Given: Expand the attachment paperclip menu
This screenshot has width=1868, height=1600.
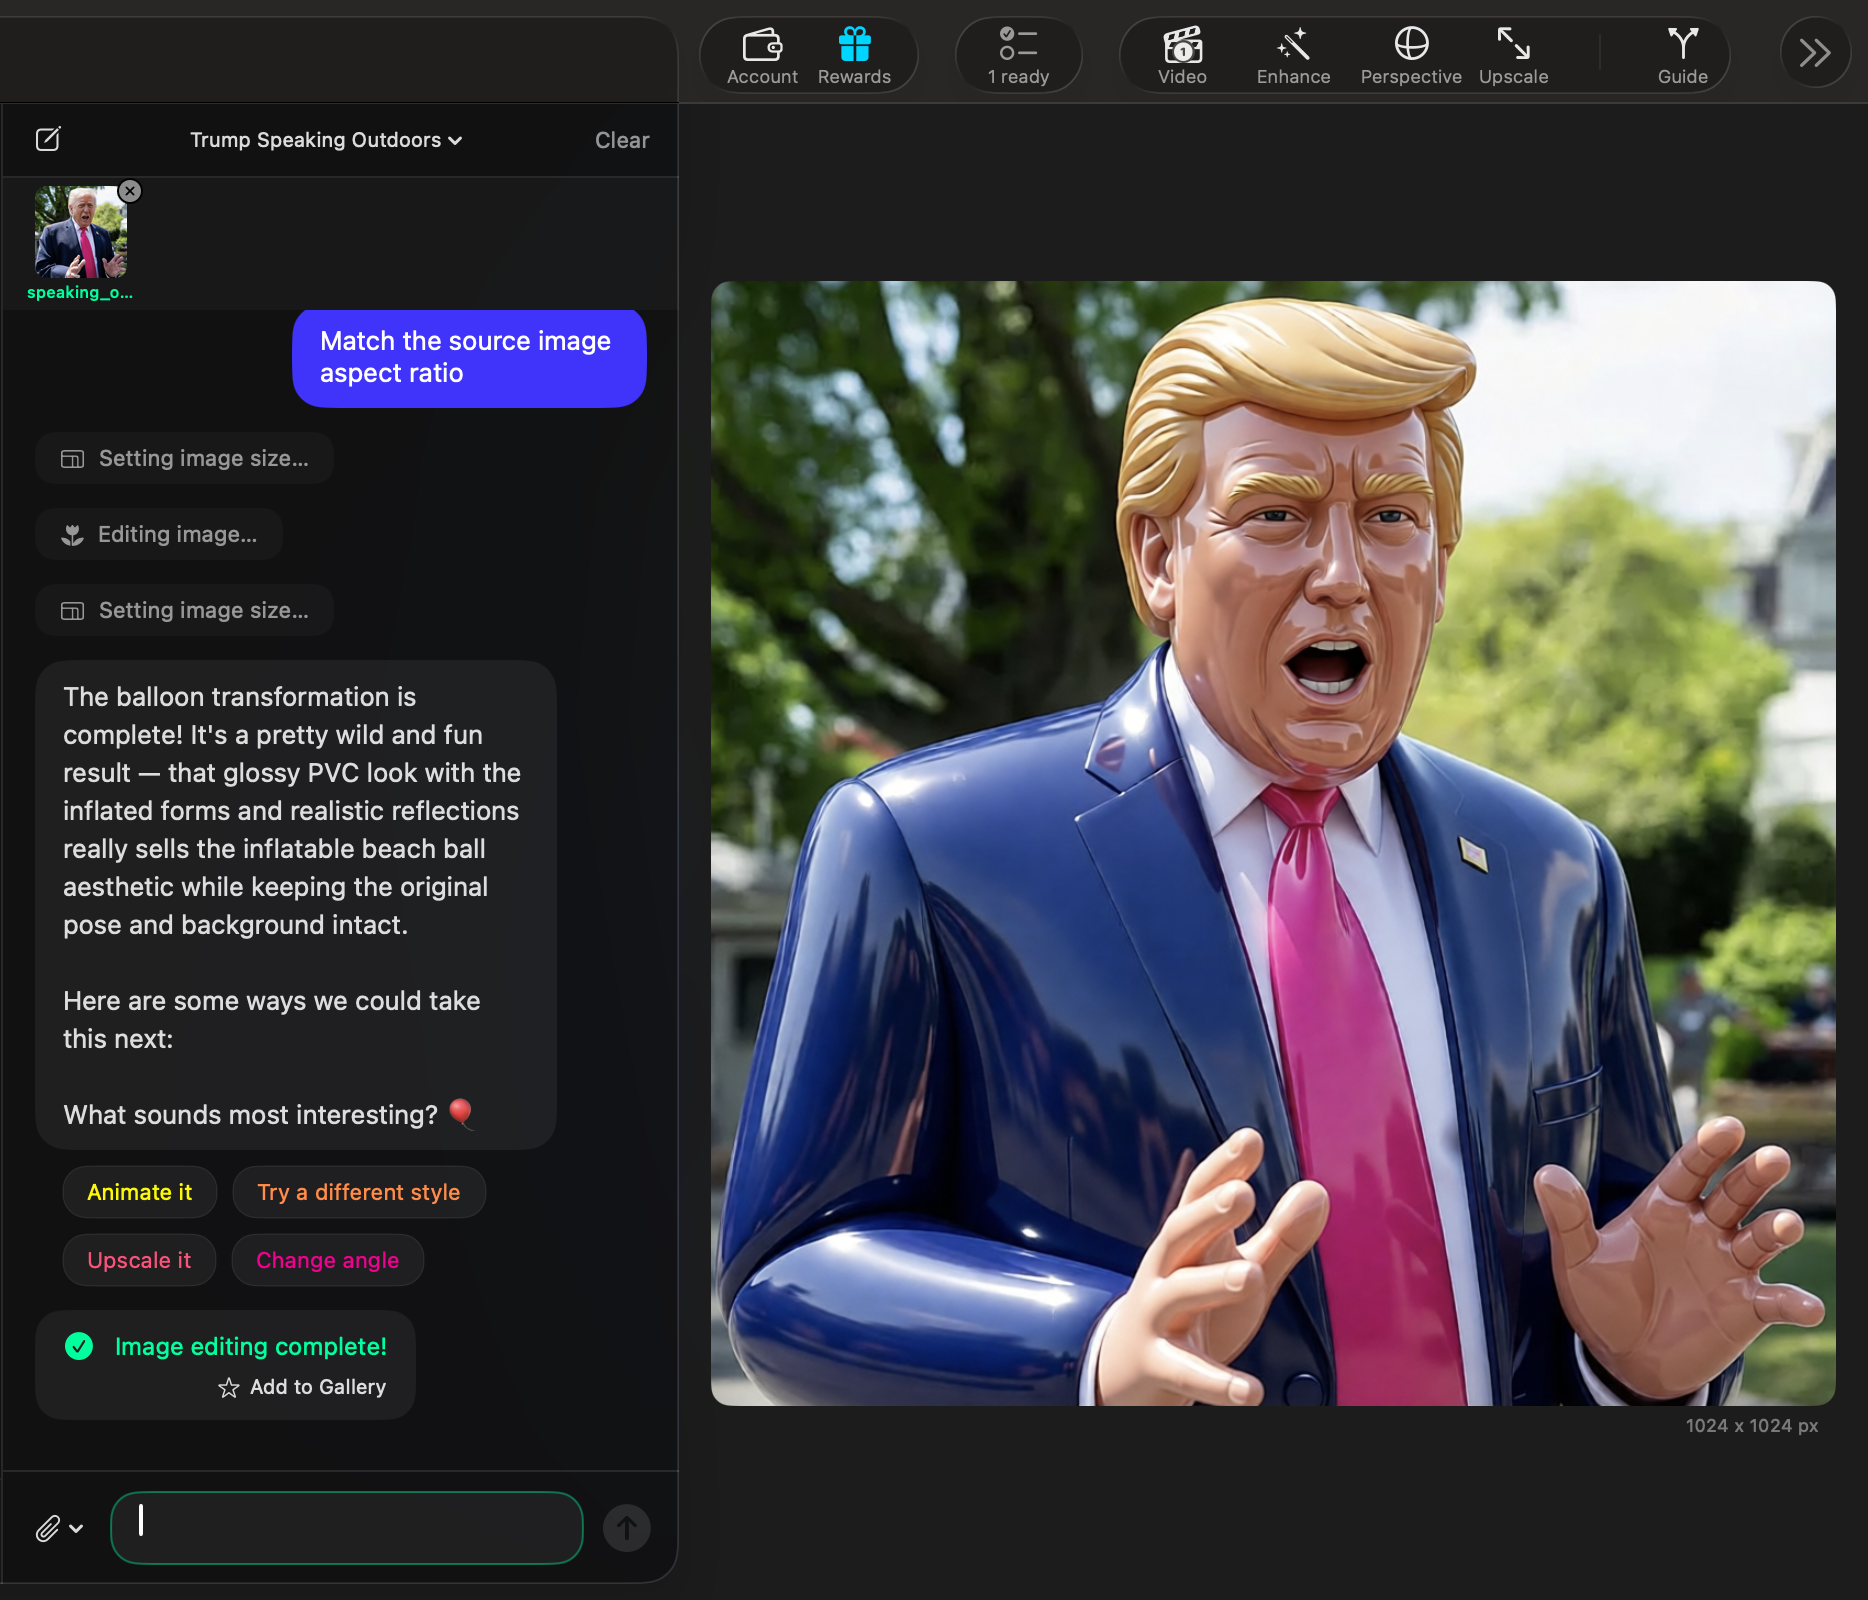Looking at the screenshot, I should click(x=59, y=1528).
